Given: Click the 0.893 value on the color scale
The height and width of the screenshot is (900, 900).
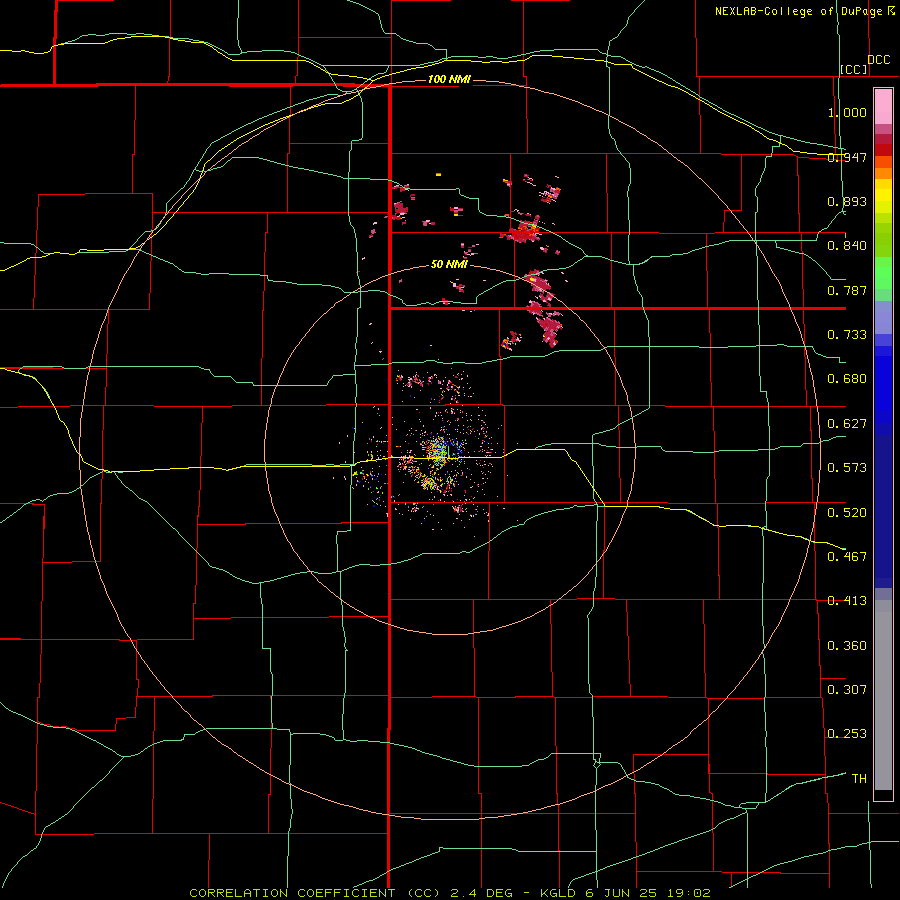Looking at the screenshot, I should 847,201.
